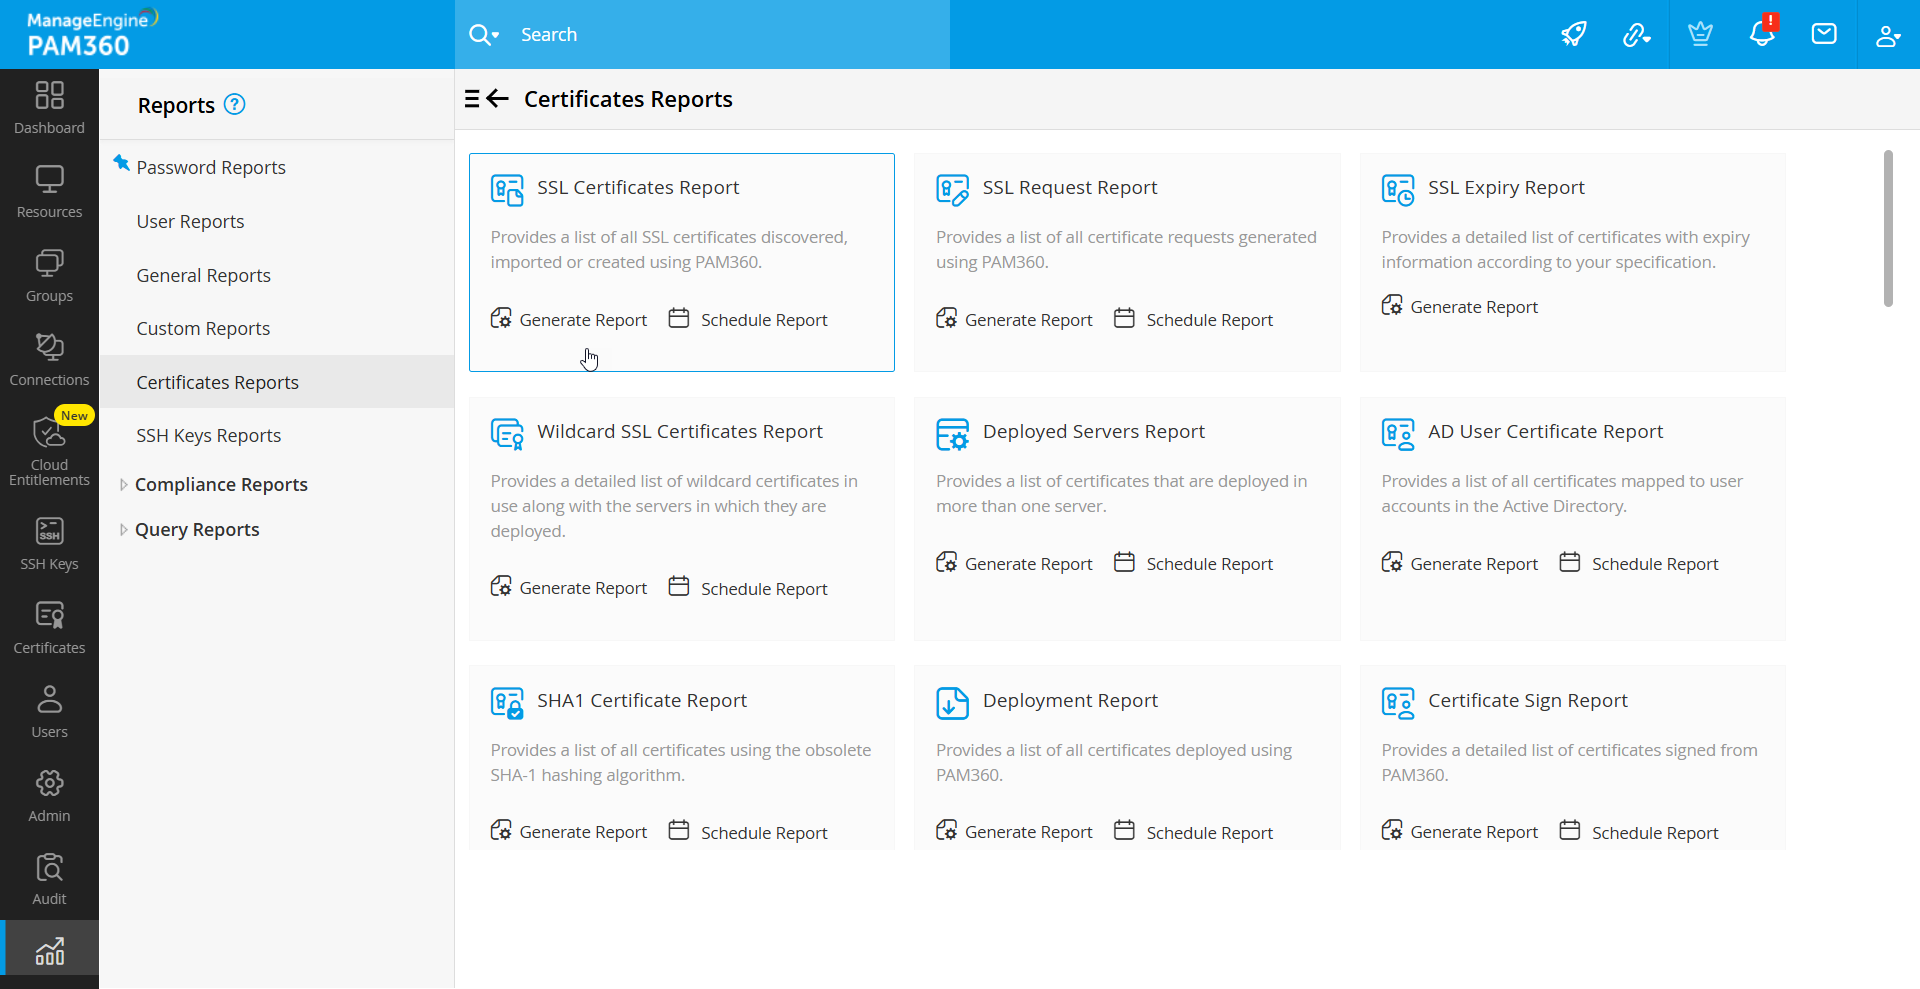Switch to Password Reports
1920x989 pixels.
coord(210,167)
